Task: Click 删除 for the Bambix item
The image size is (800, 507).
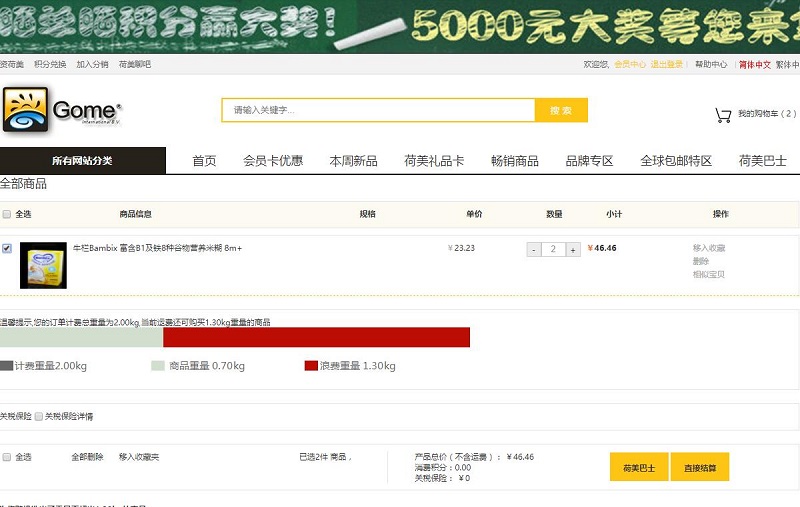Action: click(x=701, y=261)
